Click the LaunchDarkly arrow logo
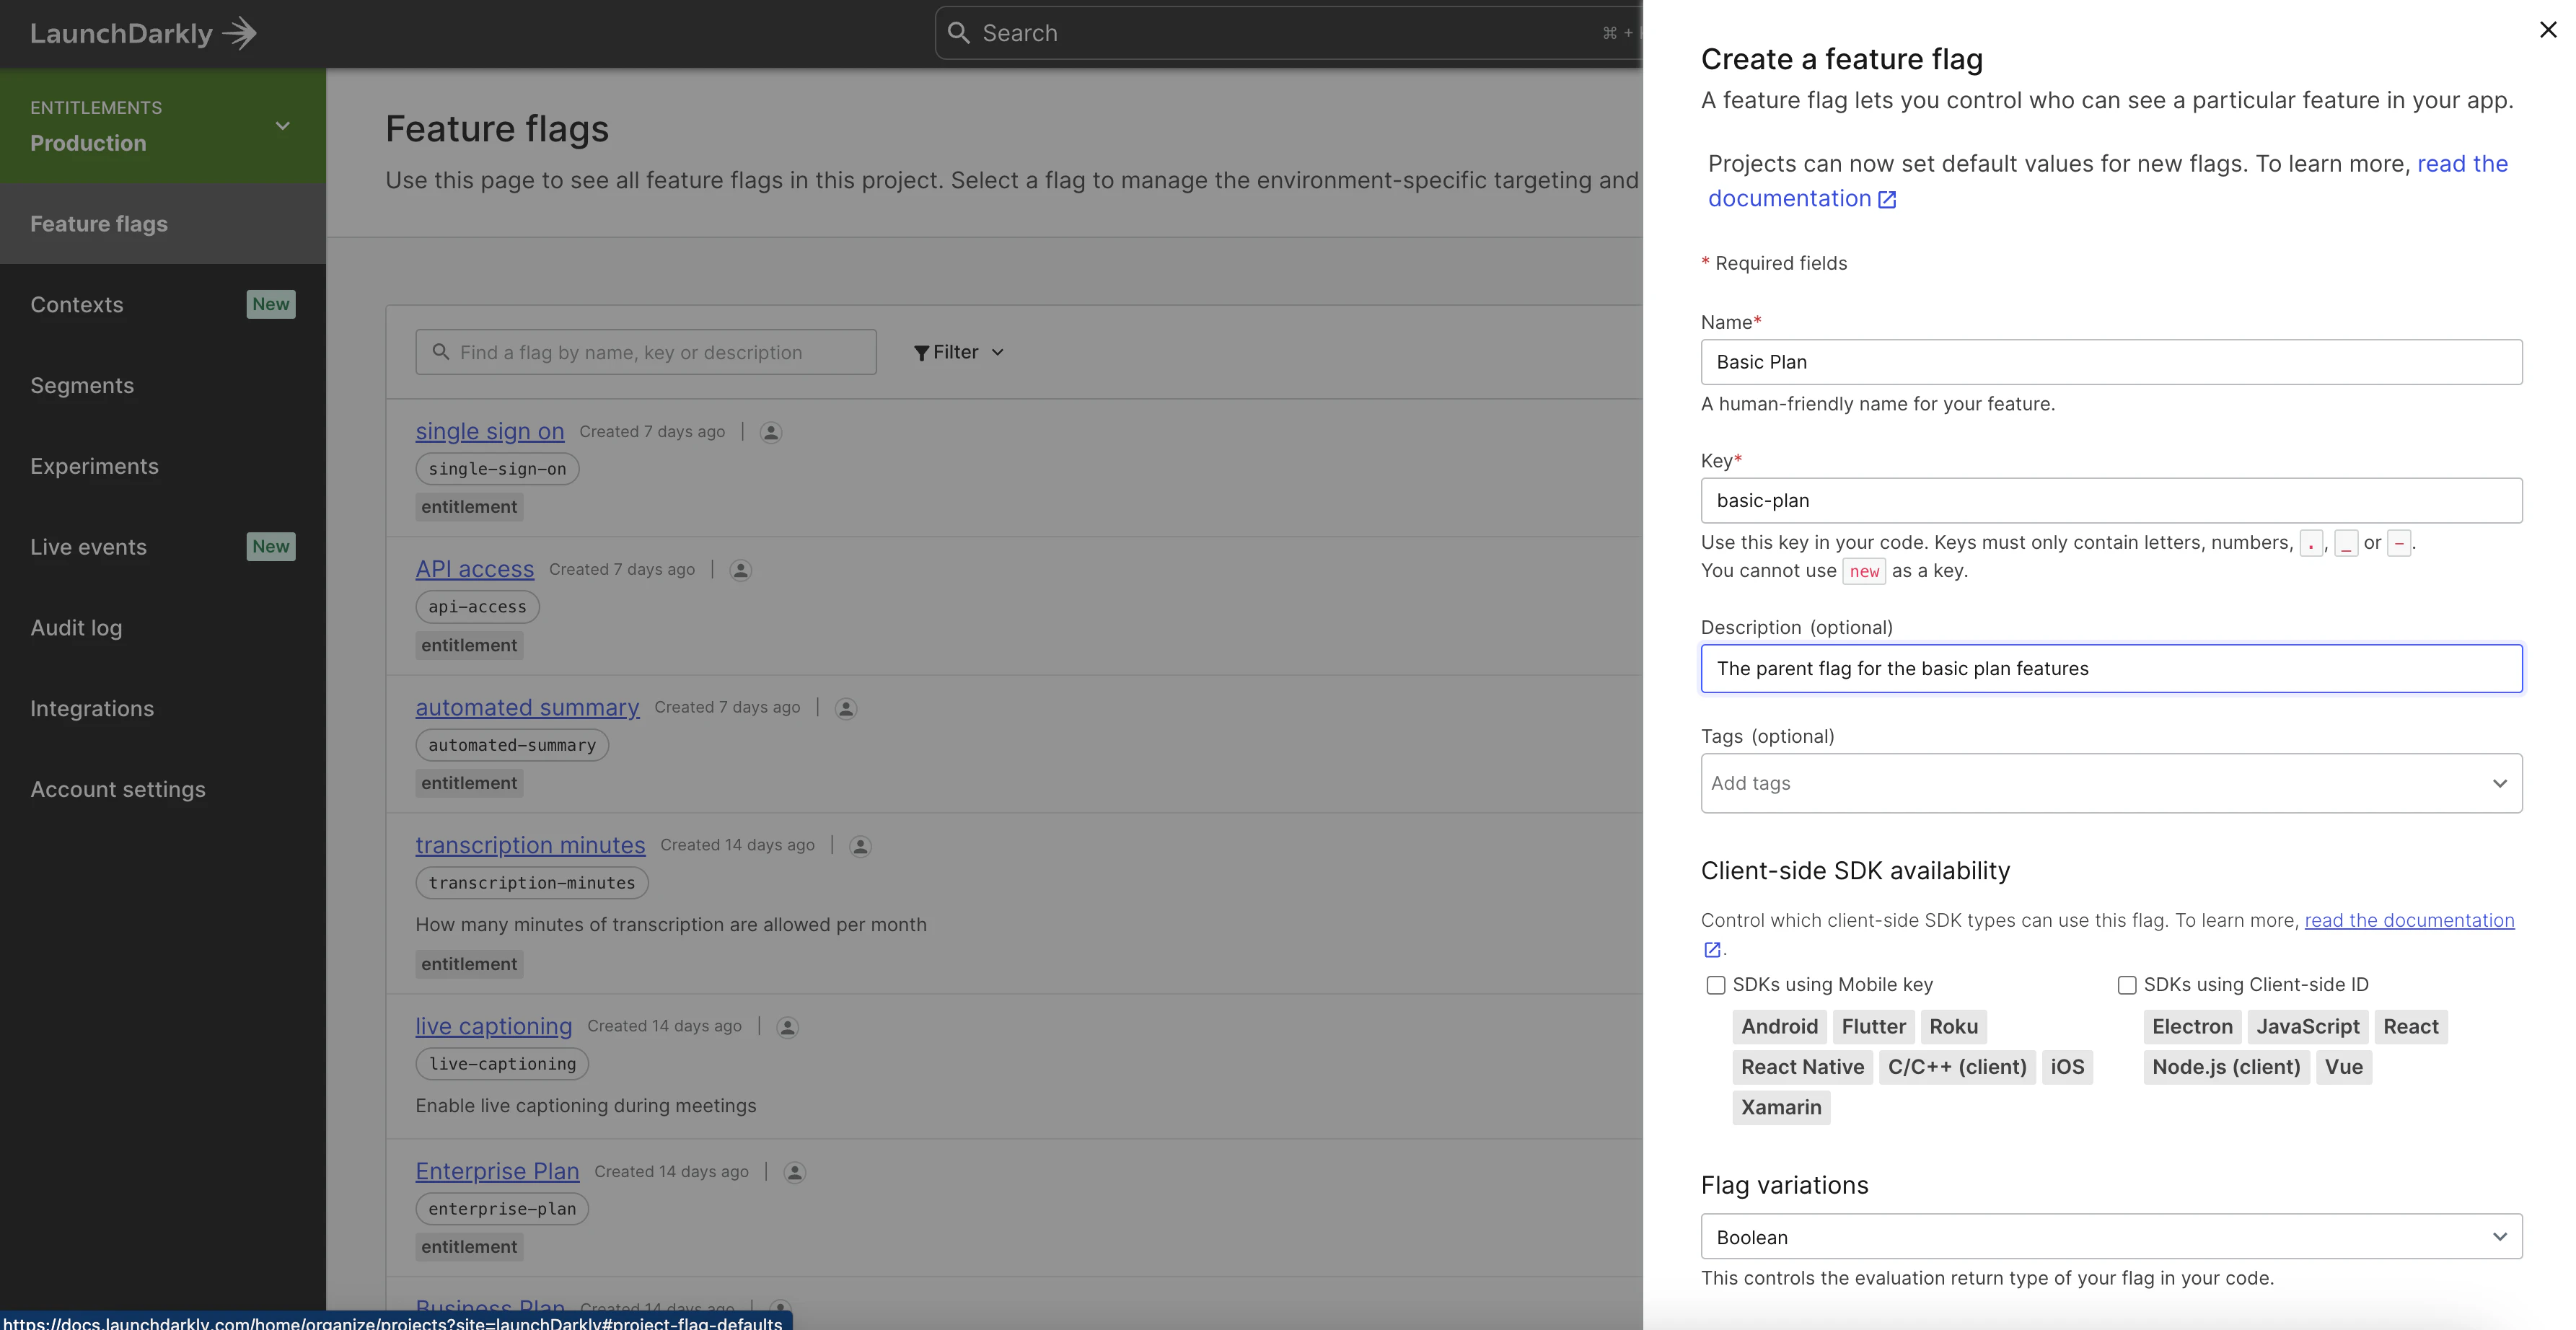 coord(239,32)
